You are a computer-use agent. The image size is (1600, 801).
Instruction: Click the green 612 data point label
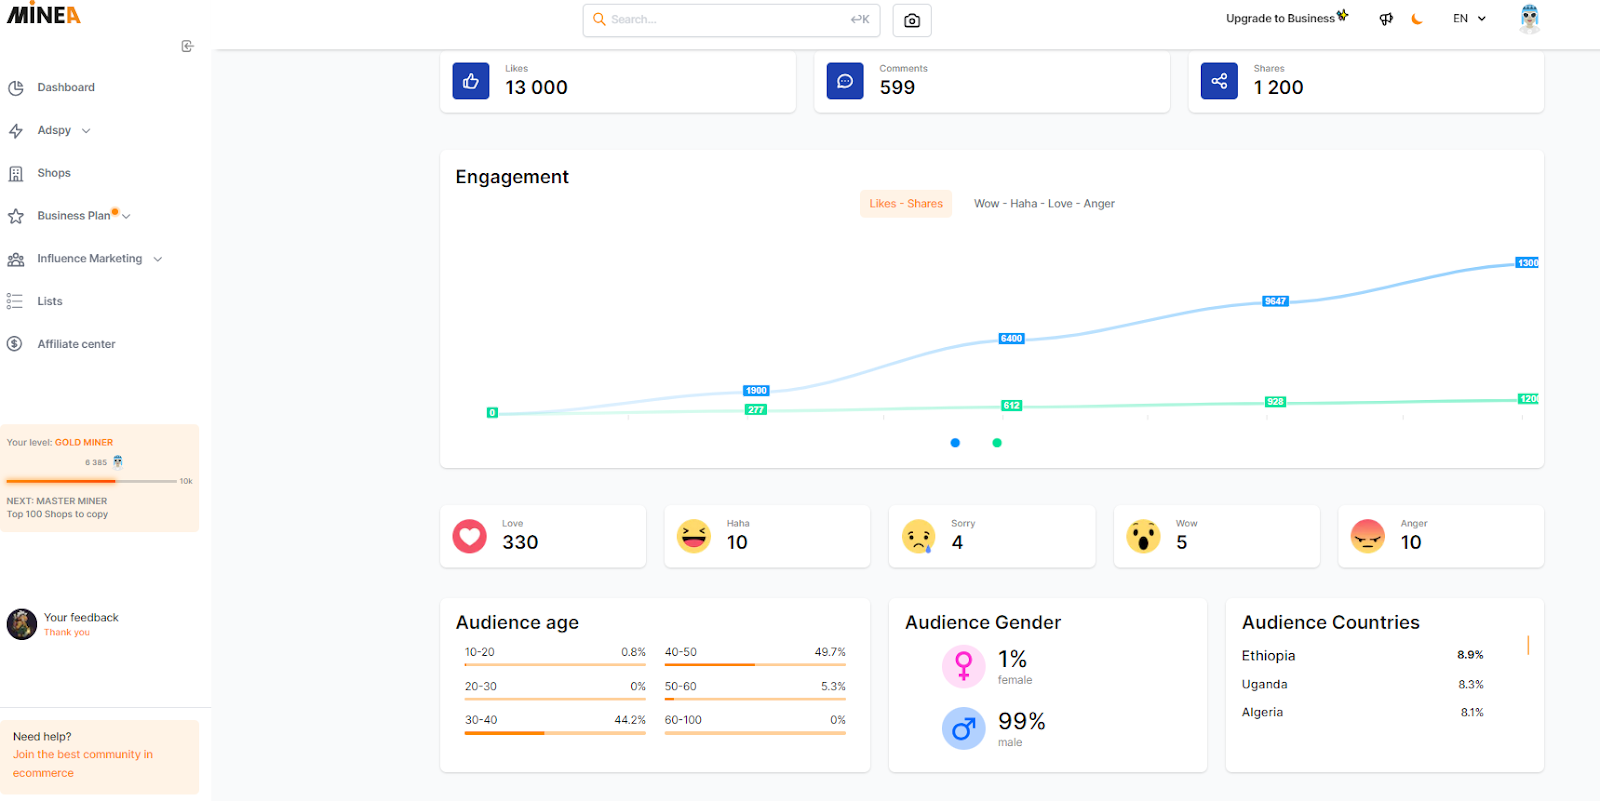coord(1012,406)
